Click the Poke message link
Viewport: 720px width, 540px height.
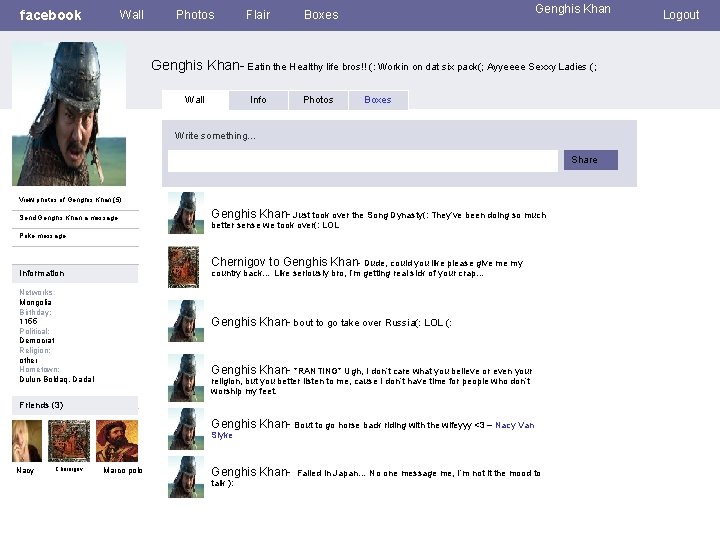click(43, 236)
